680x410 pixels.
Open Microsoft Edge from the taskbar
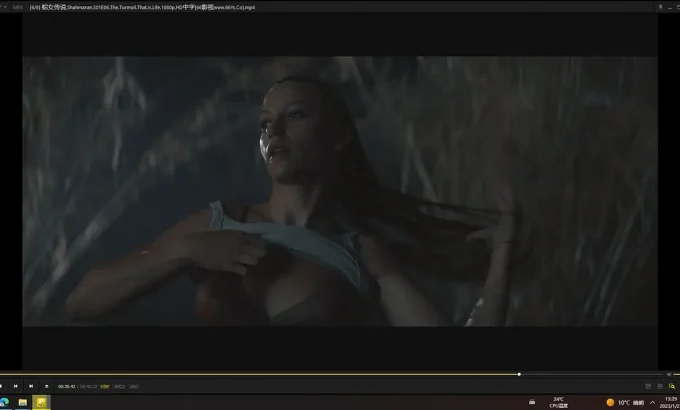(x=4, y=402)
